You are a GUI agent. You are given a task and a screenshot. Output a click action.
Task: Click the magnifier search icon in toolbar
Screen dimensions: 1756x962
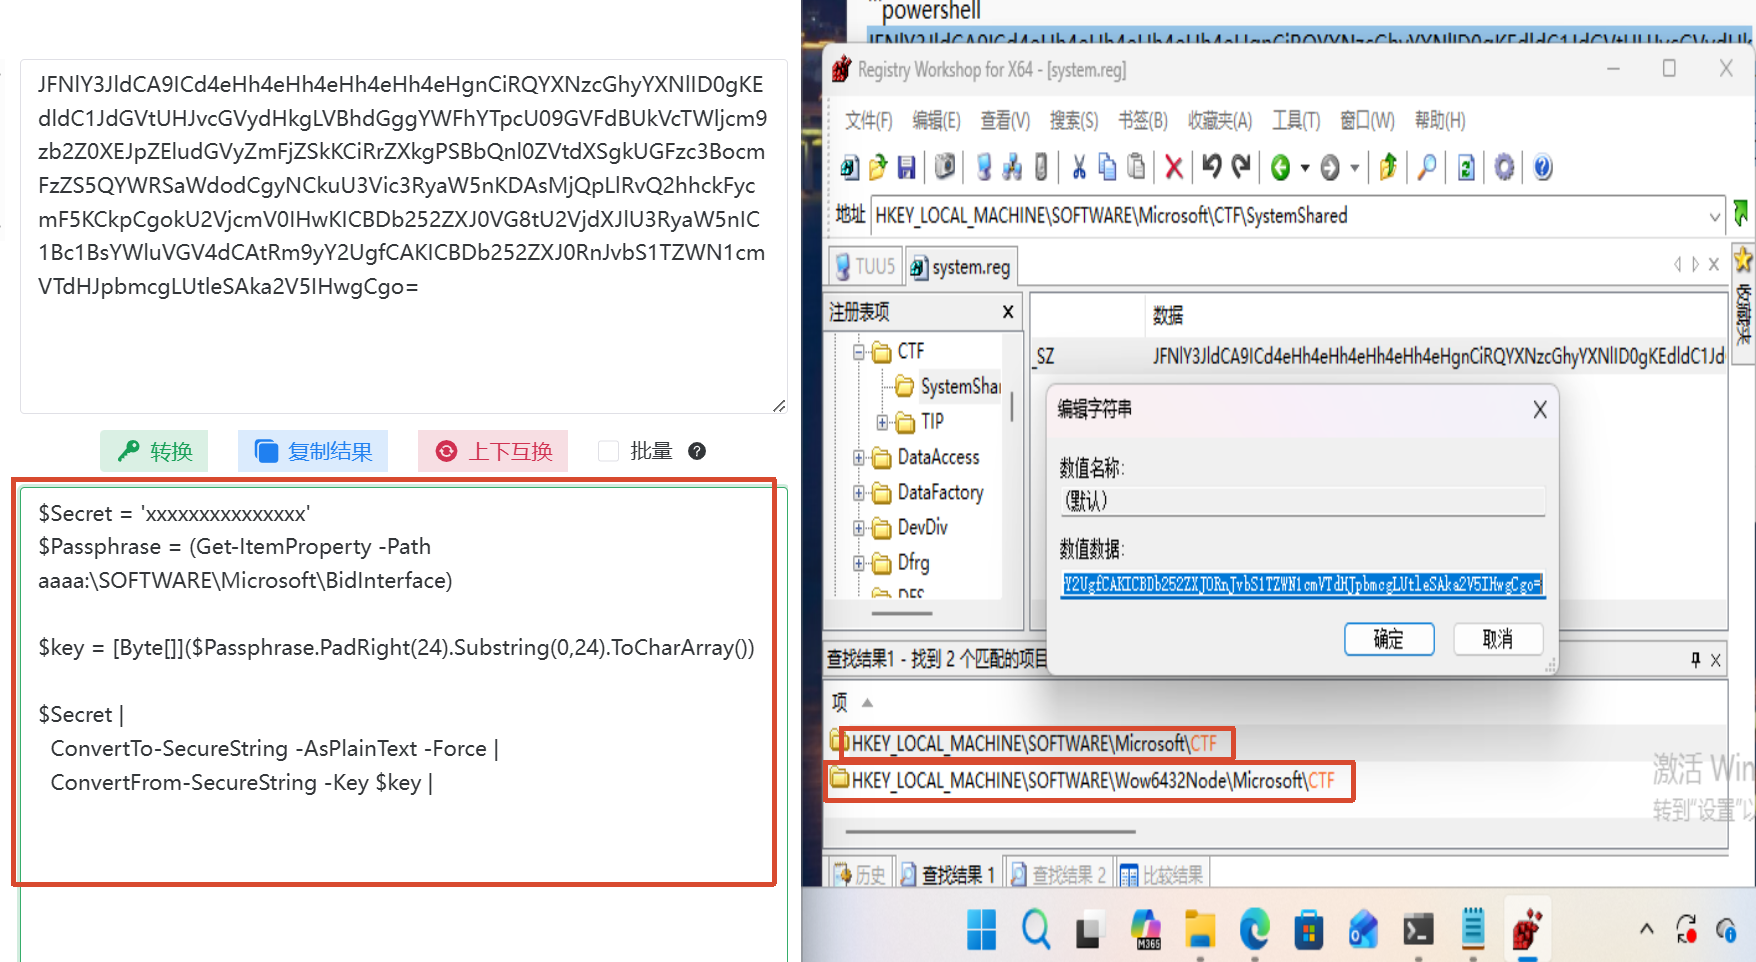[1427, 167]
